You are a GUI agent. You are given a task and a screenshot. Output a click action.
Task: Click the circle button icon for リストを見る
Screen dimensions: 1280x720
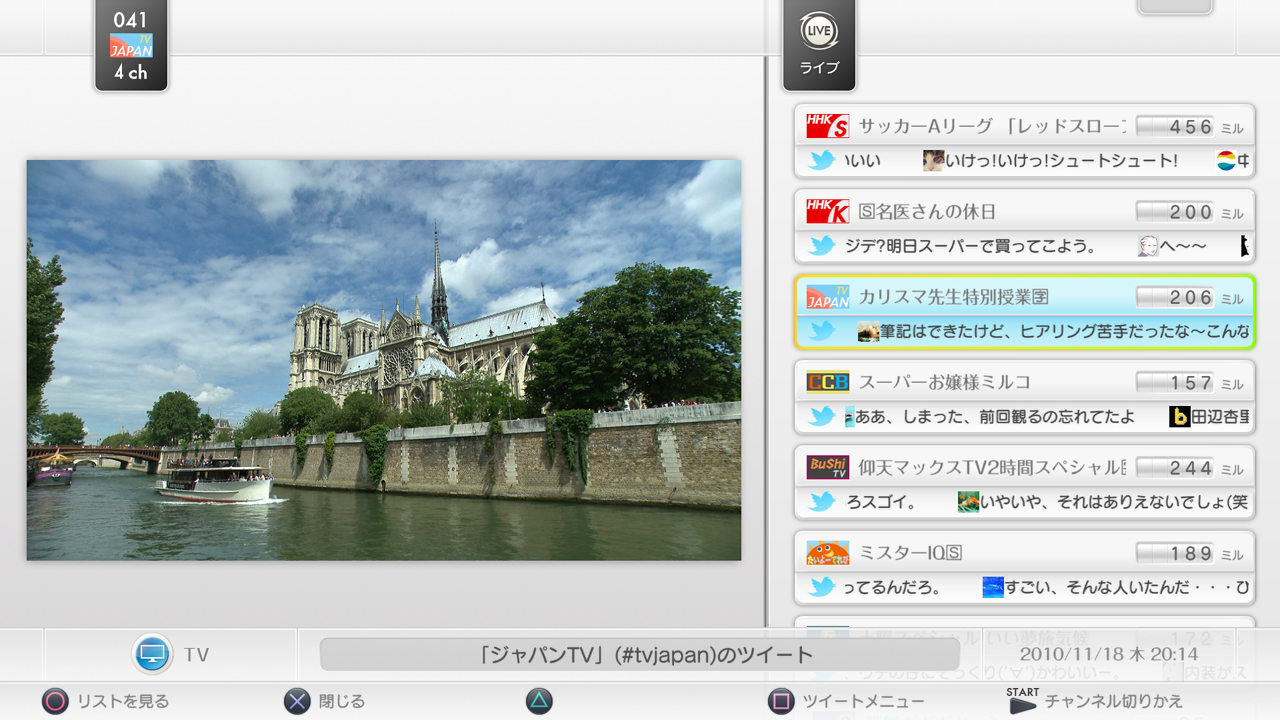55,701
